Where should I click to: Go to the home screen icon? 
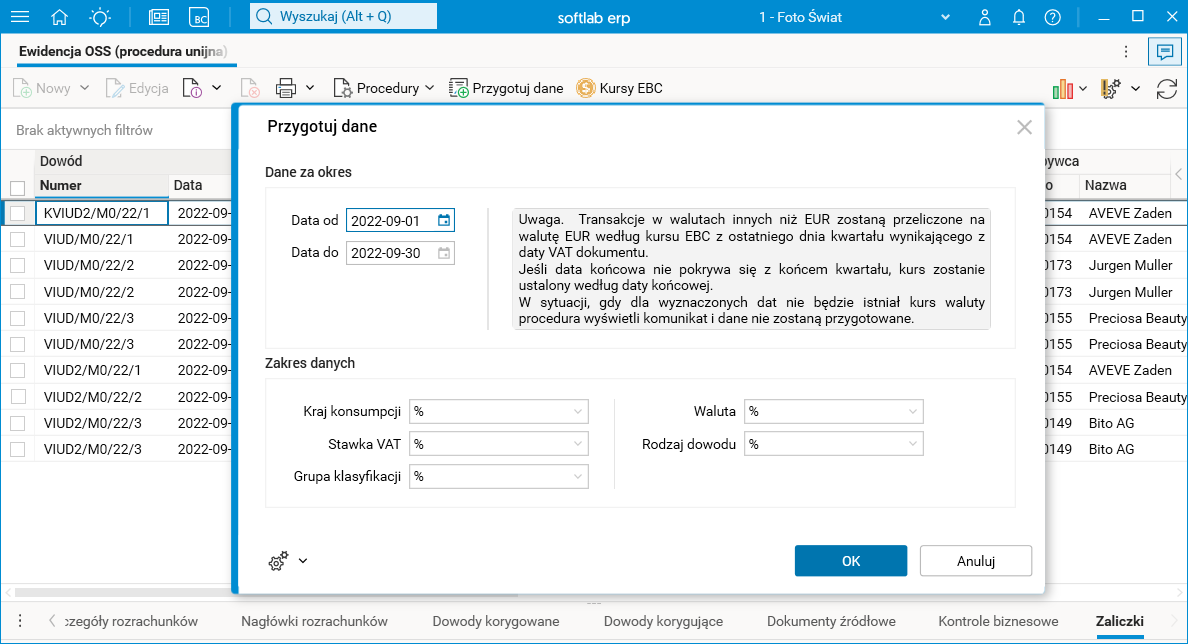click(59, 17)
